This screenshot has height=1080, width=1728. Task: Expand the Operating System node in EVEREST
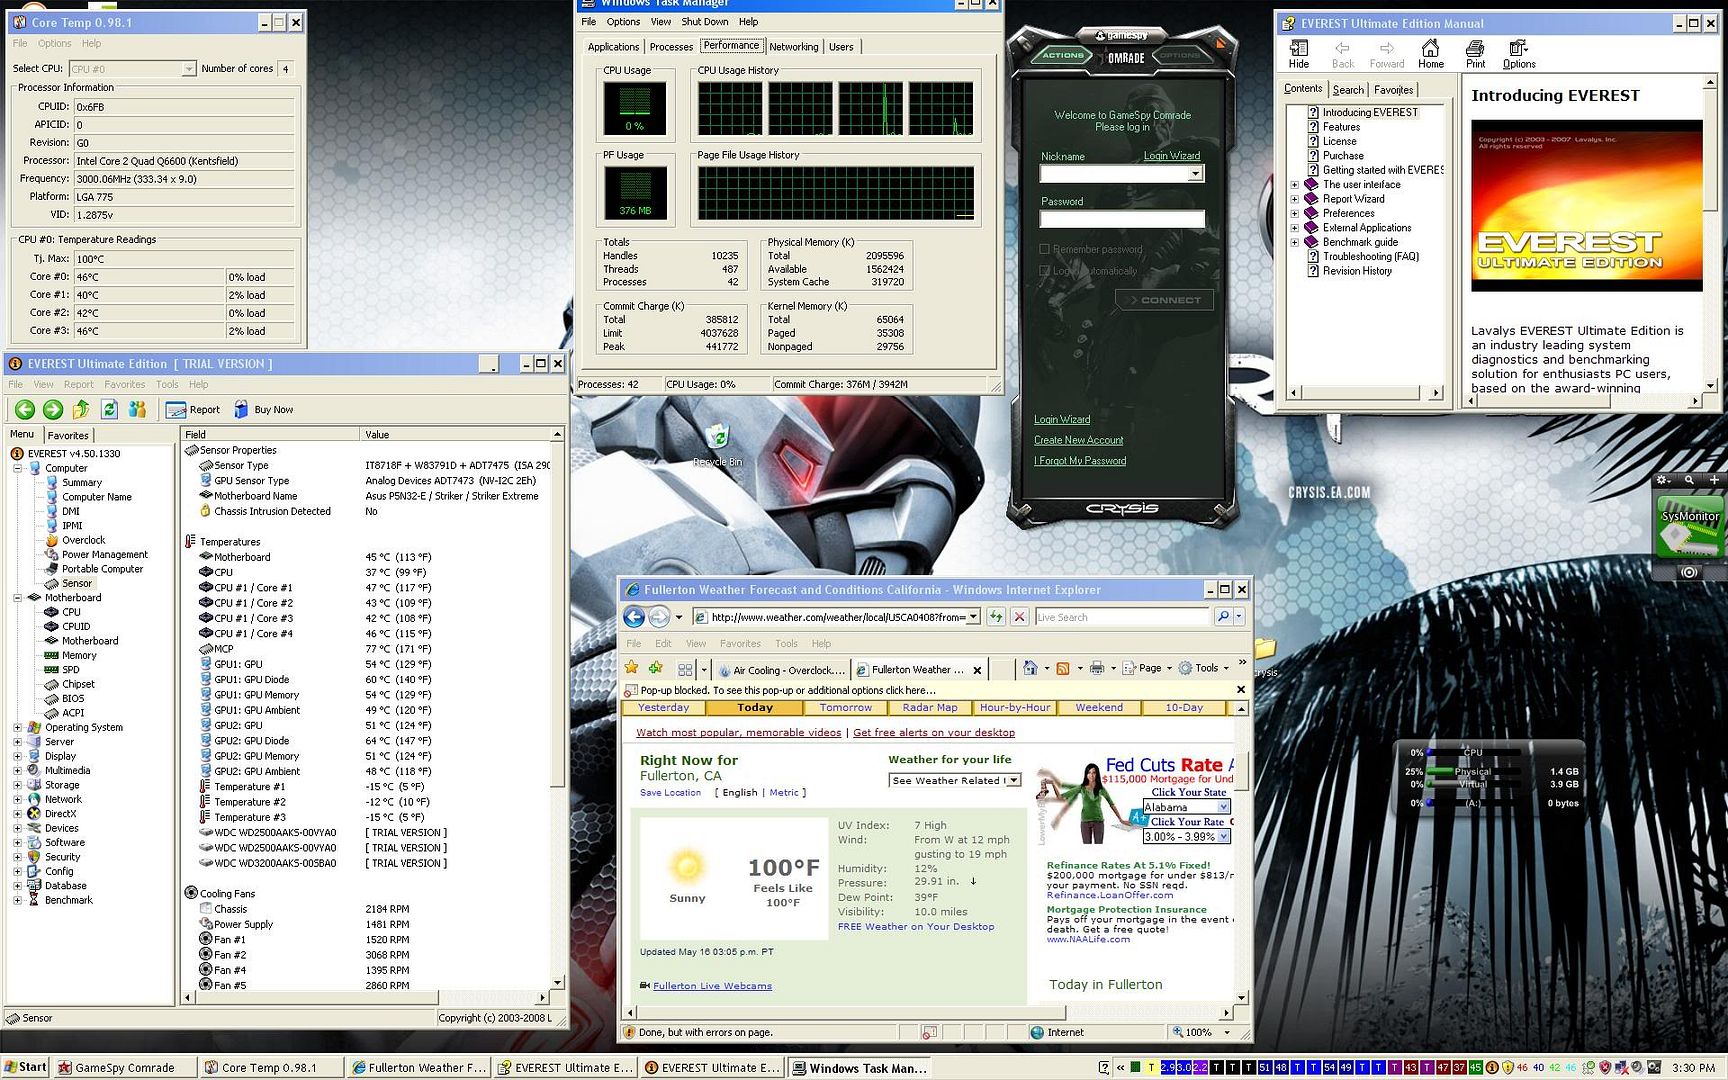click(17, 728)
